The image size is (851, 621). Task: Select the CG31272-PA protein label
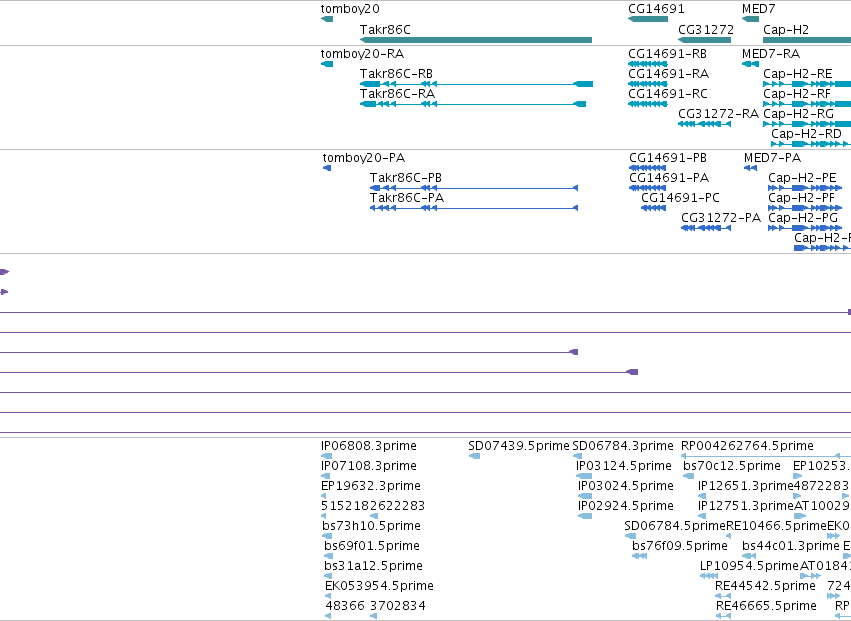(721, 218)
